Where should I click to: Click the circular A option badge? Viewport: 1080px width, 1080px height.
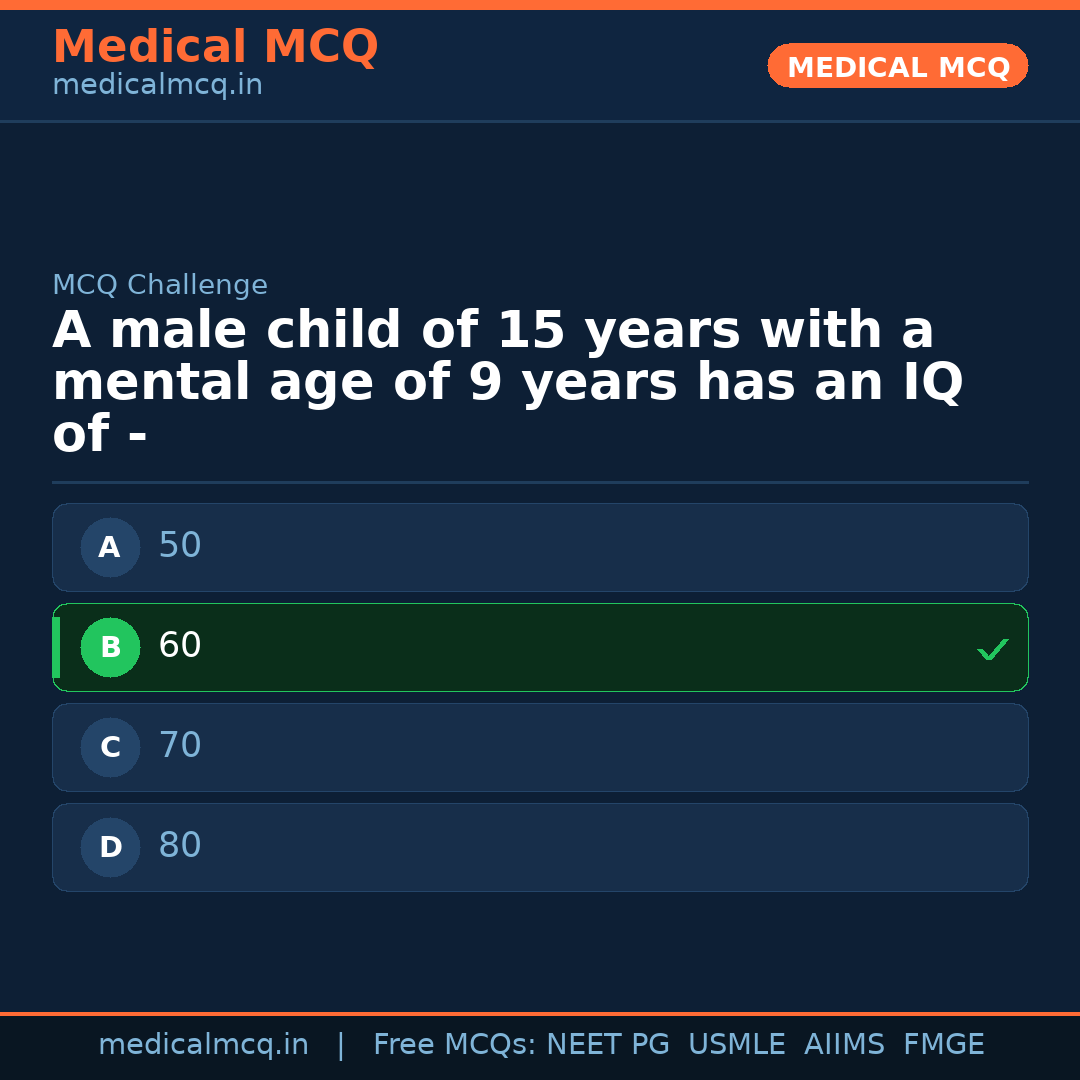tap(110, 547)
